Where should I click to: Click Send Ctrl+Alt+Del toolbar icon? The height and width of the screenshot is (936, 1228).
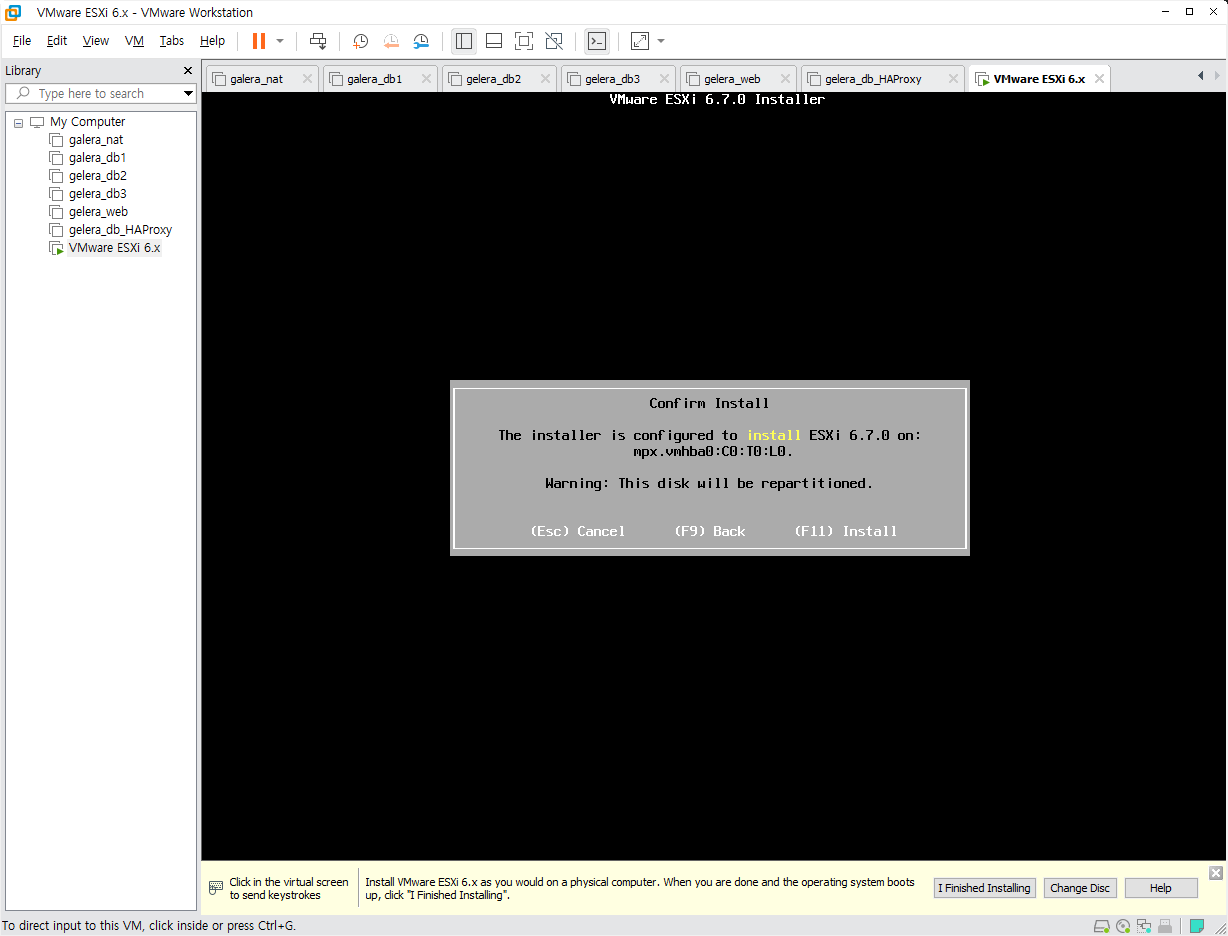pyautogui.click(x=318, y=41)
